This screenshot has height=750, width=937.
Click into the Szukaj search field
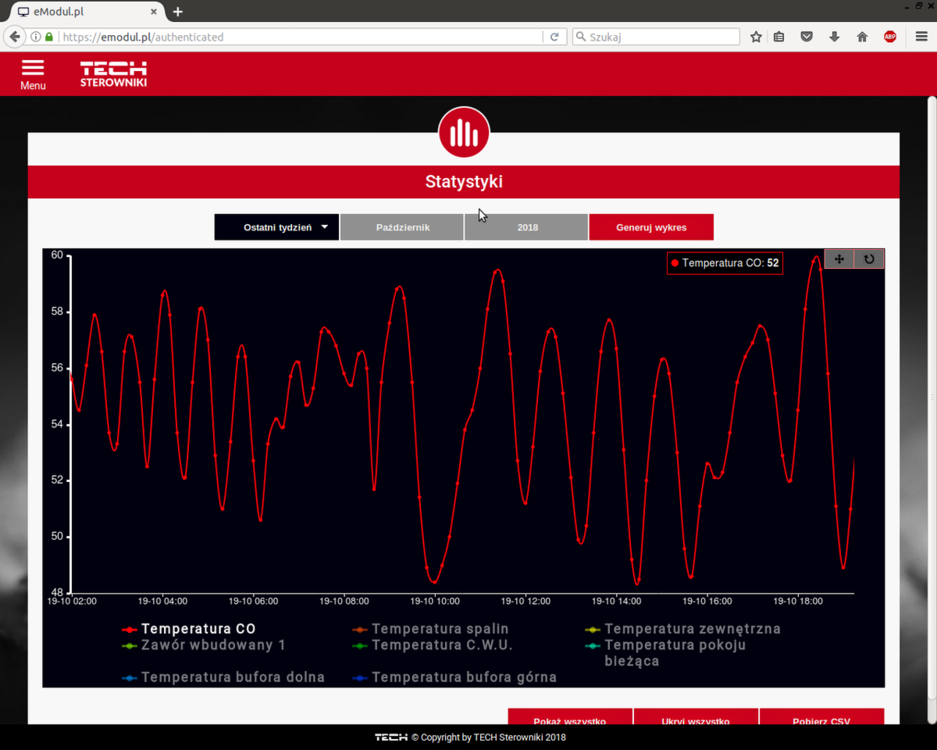(x=660, y=37)
